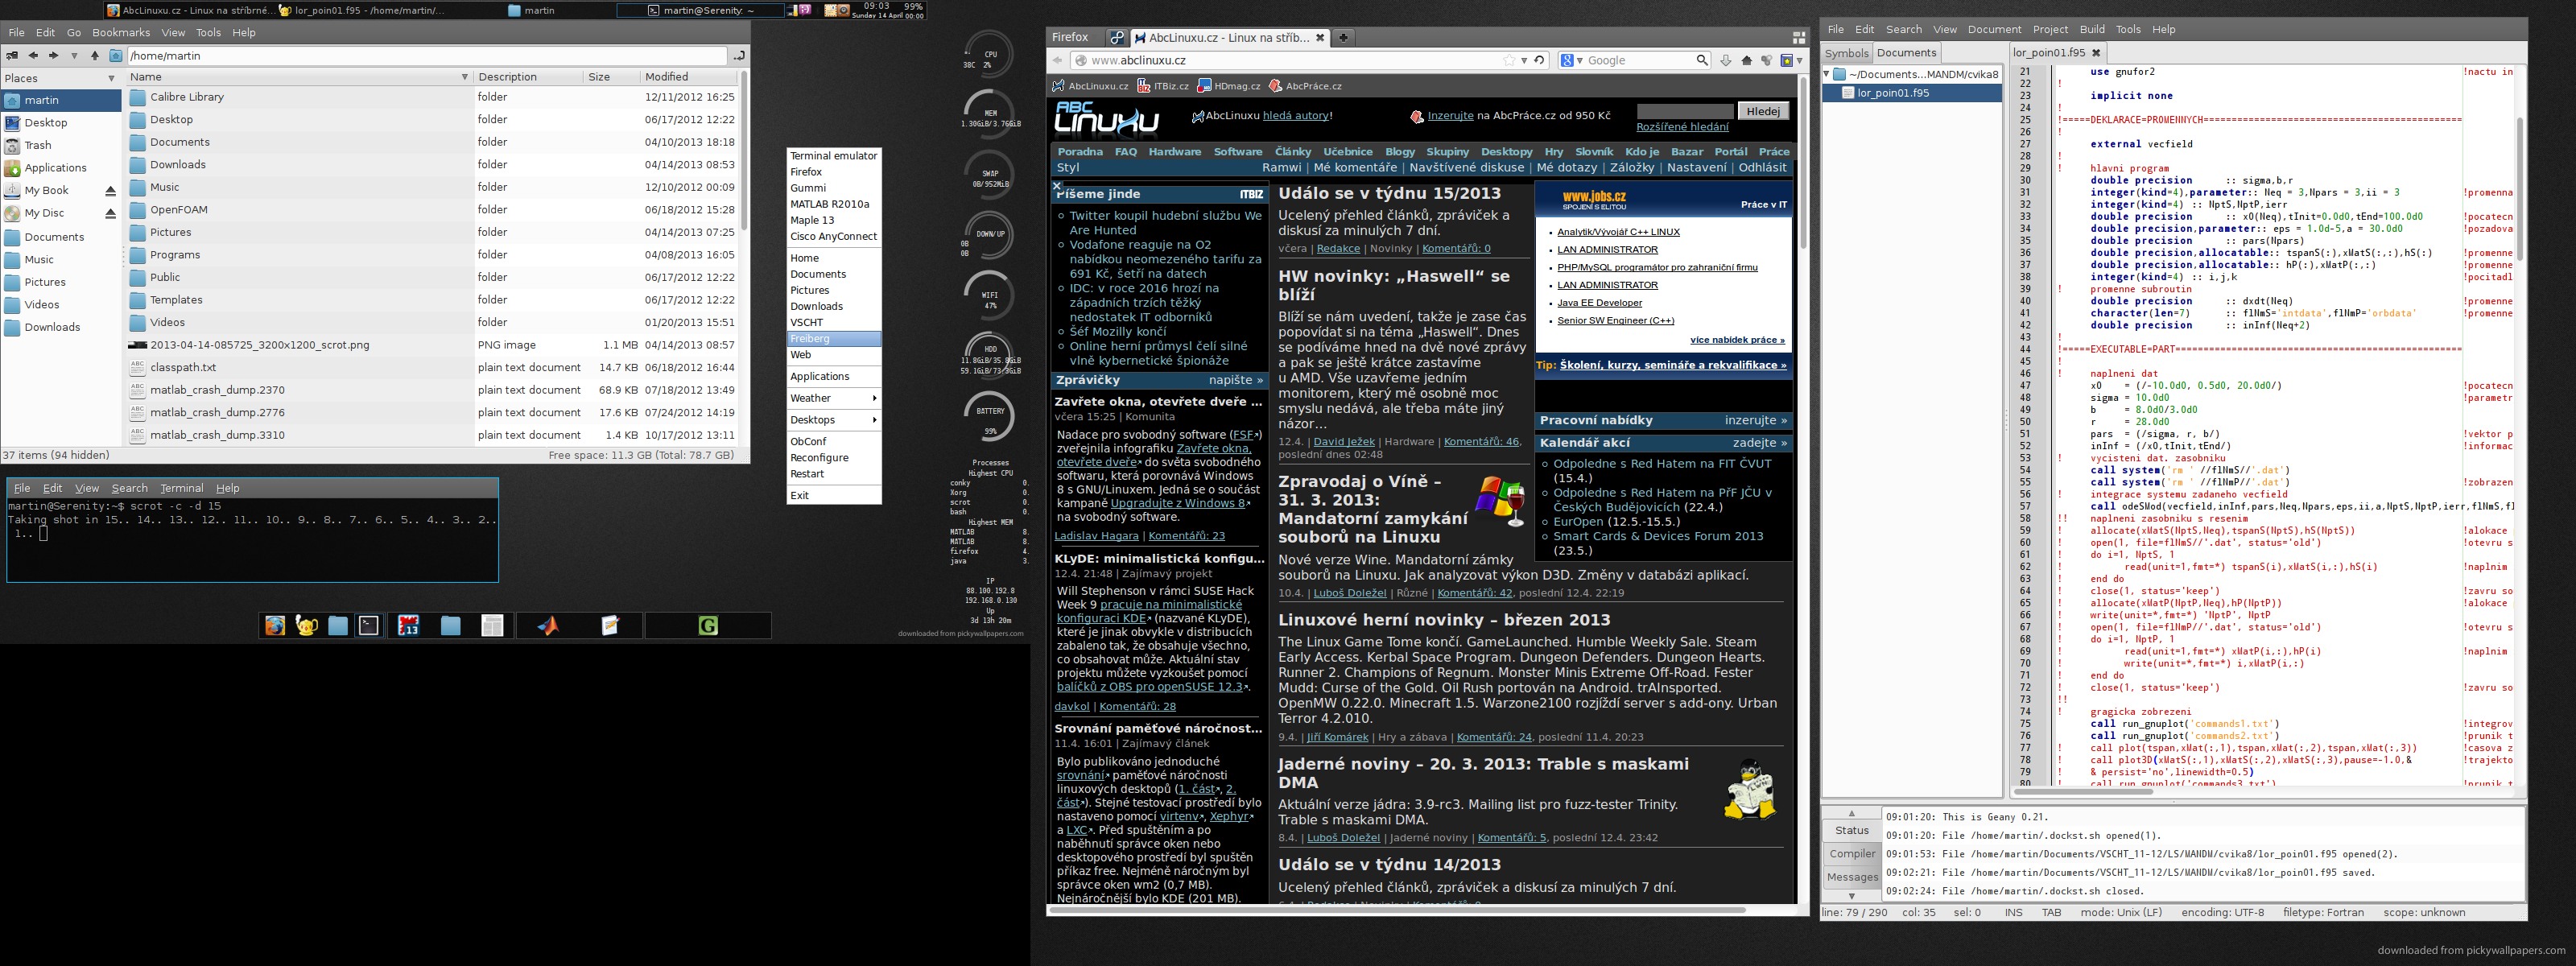
Task: Click the /home/martin path field
Action: click(426, 56)
